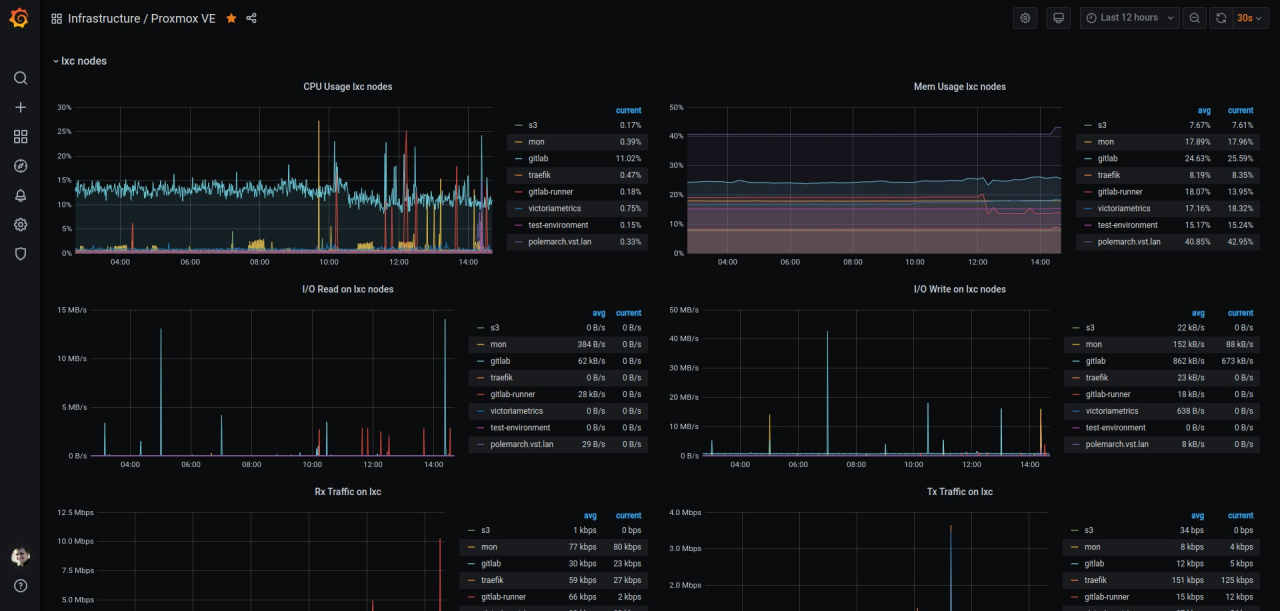Image resolution: width=1280 pixels, height=611 pixels.
Task: Star the Proxmox VE dashboard
Action: point(231,18)
